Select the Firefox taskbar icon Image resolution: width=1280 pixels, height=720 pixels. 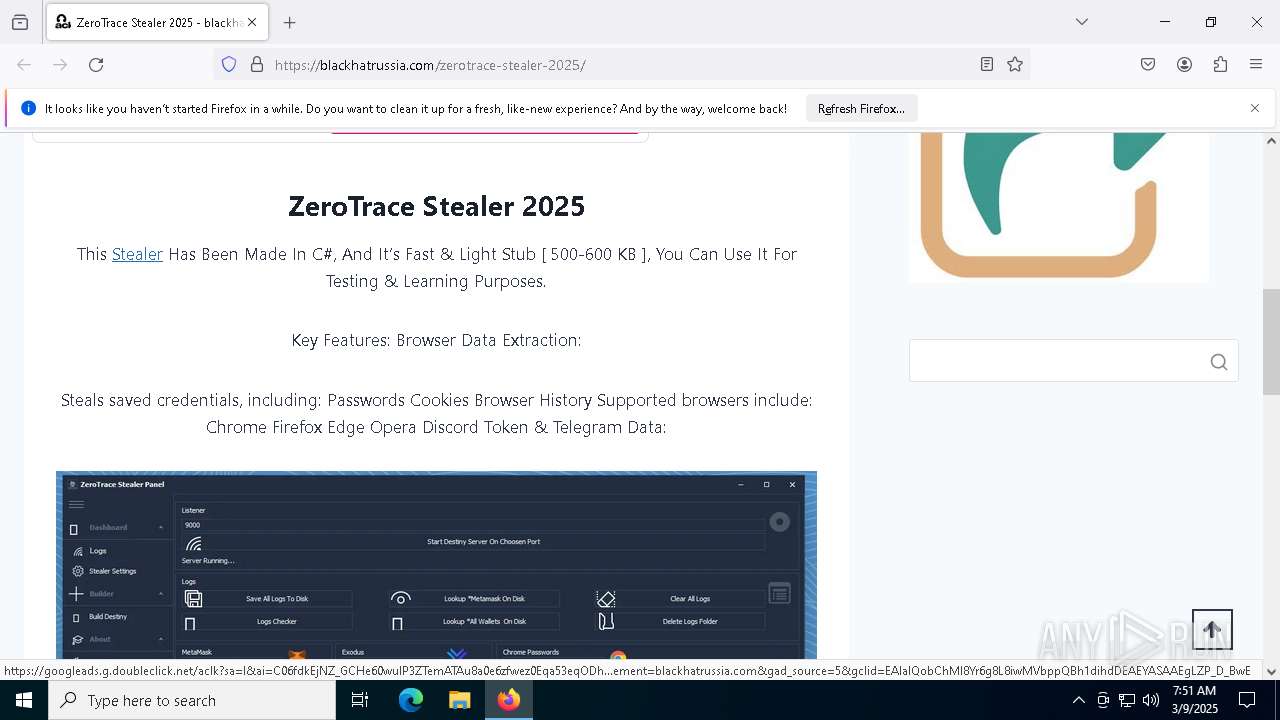tap(509, 700)
